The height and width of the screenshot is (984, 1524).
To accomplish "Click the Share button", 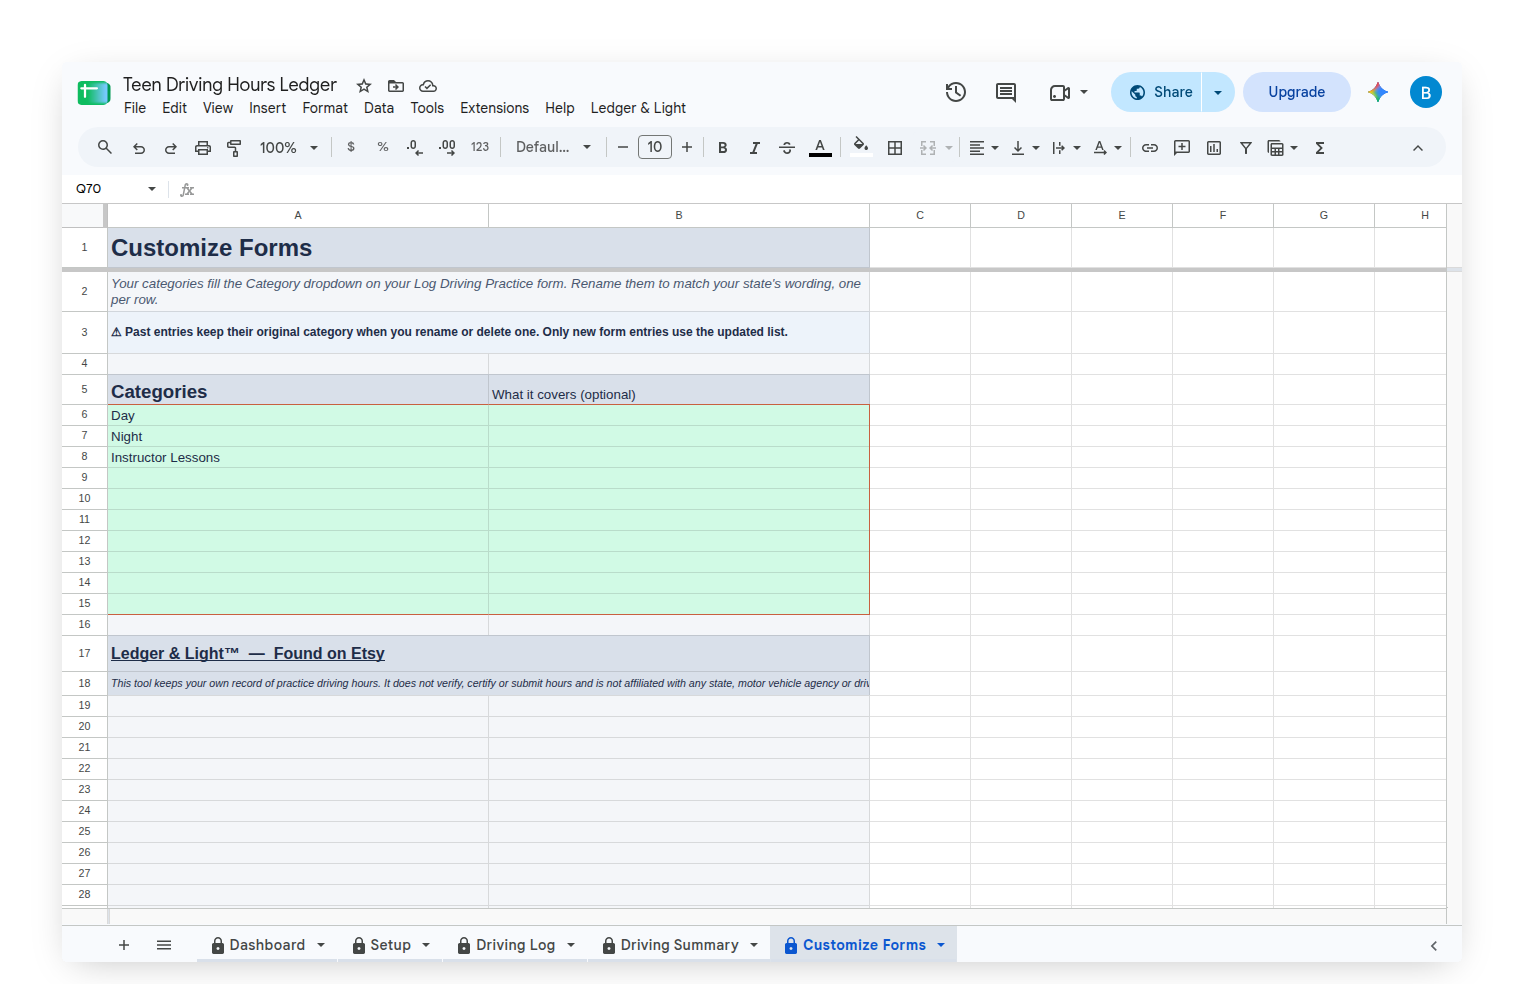I will (1160, 92).
